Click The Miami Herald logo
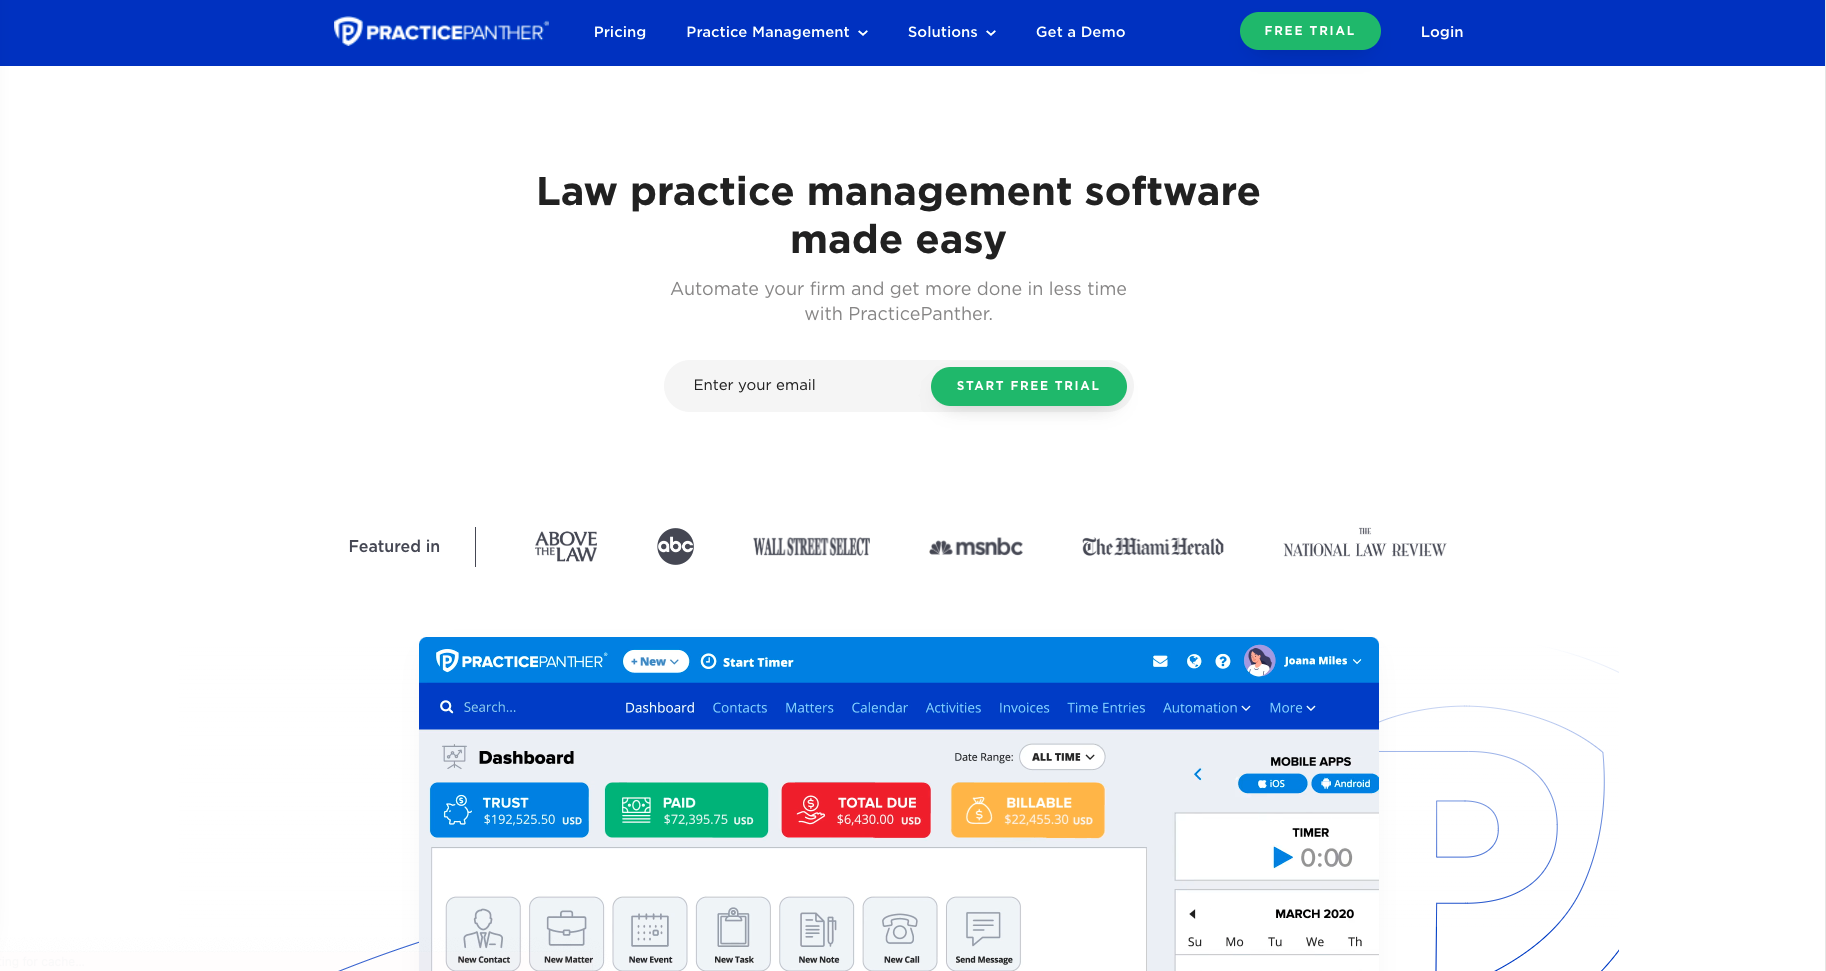 tap(1153, 547)
